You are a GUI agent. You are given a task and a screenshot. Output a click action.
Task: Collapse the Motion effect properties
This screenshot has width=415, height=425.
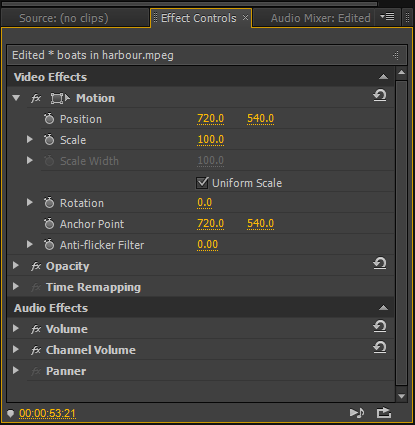[x=16, y=98]
